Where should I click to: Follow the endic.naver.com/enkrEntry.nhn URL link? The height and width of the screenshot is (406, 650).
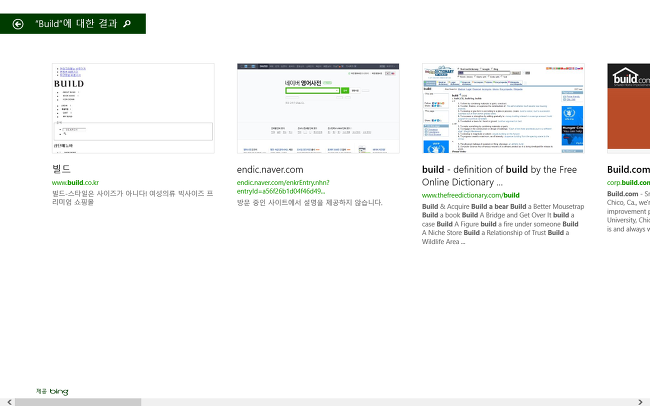[x=283, y=187]
